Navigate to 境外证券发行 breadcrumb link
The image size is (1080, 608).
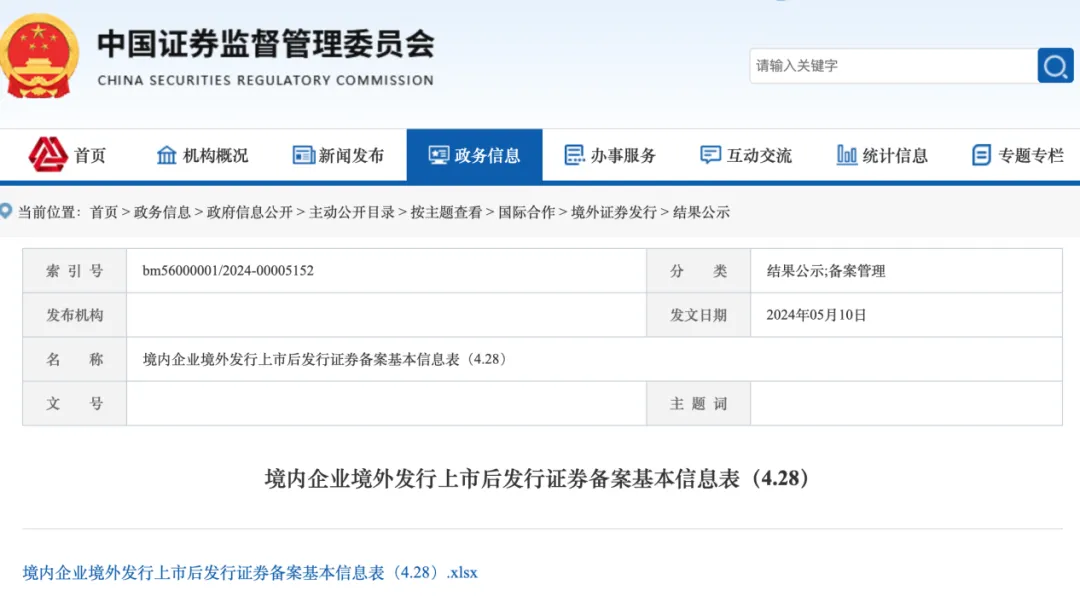pyautogui.click(x=613, y=212)
